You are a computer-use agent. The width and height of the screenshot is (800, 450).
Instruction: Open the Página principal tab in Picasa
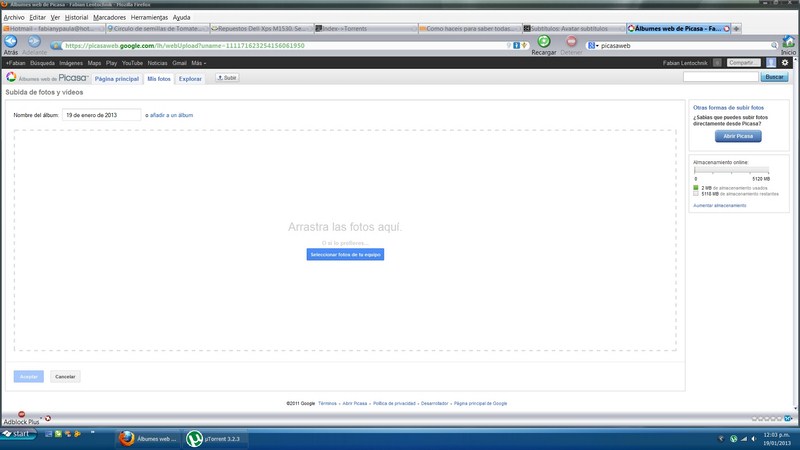tap(117, 79)
